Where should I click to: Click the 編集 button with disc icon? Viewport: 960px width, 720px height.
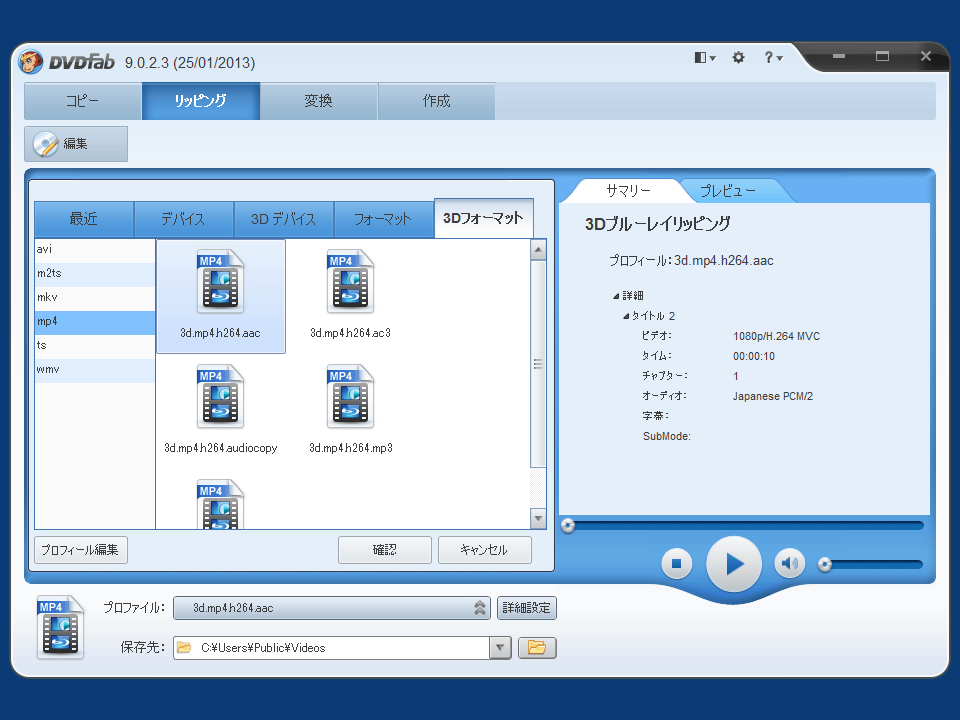tap(76, 144)
